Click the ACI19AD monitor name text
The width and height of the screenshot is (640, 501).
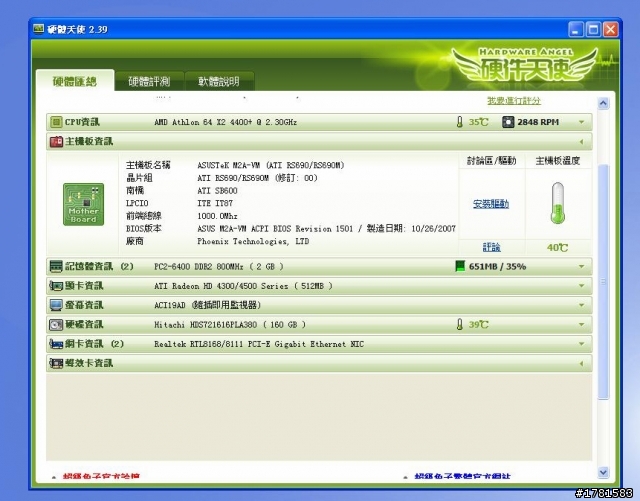tap(207, 305)
